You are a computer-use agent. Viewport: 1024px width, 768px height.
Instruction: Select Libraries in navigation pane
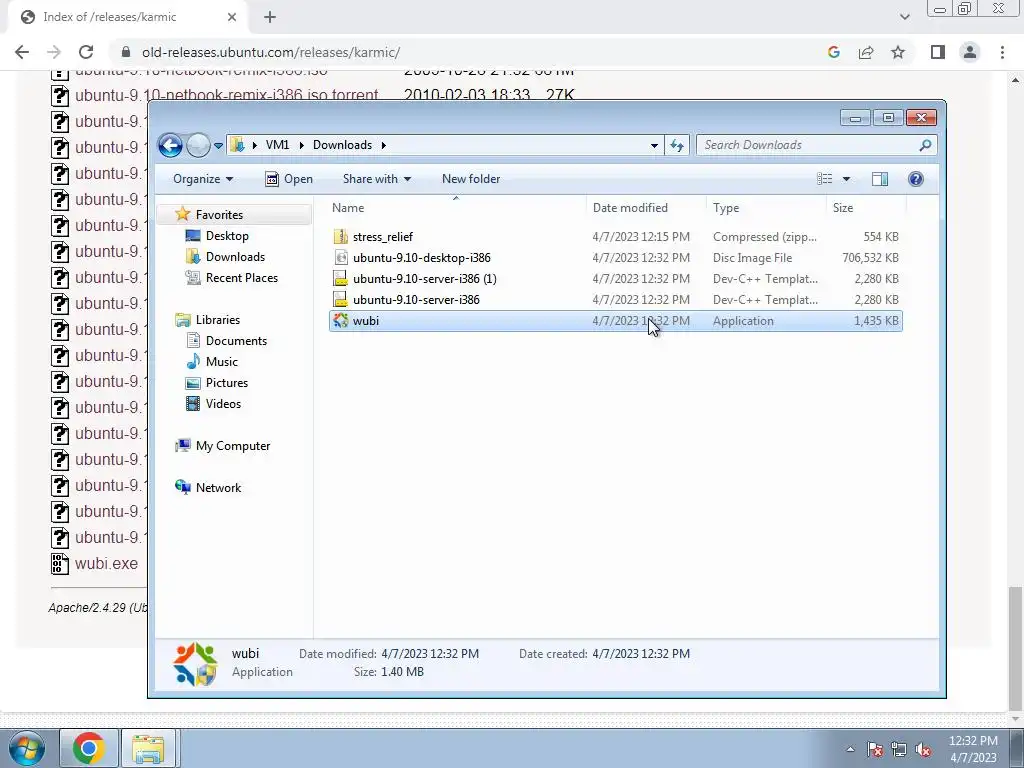(x=217, y=320)
